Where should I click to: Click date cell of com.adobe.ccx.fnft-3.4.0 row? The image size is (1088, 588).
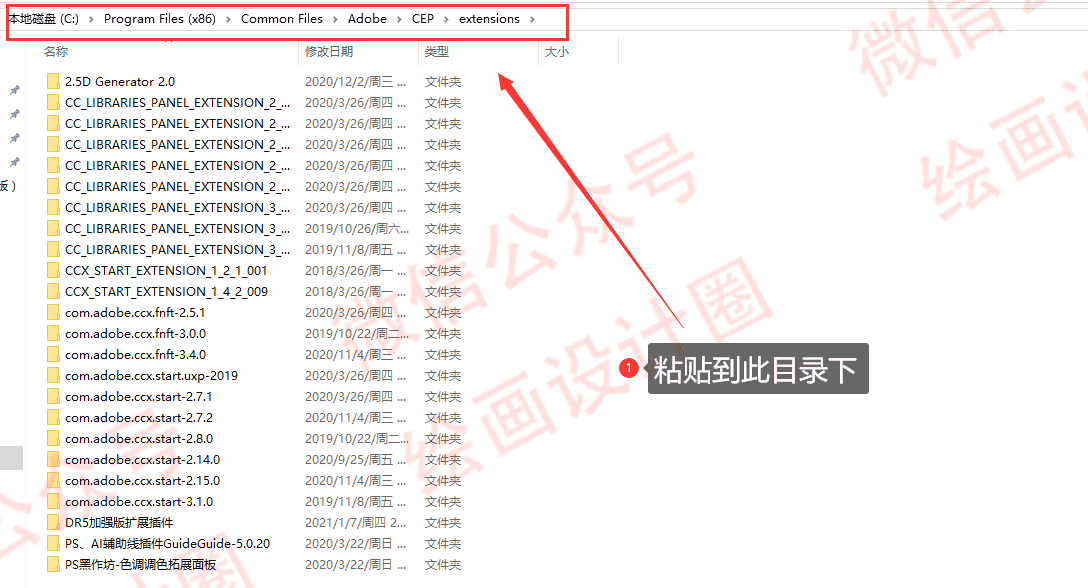click(355, 354)
